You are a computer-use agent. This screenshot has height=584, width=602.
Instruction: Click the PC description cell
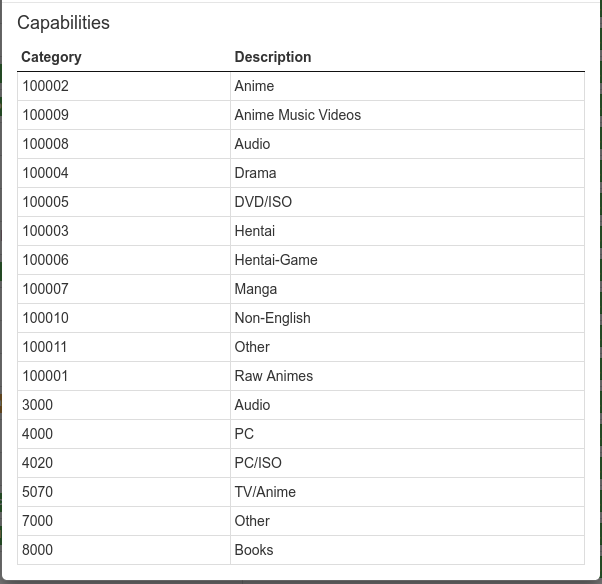[x=244, y=434]
